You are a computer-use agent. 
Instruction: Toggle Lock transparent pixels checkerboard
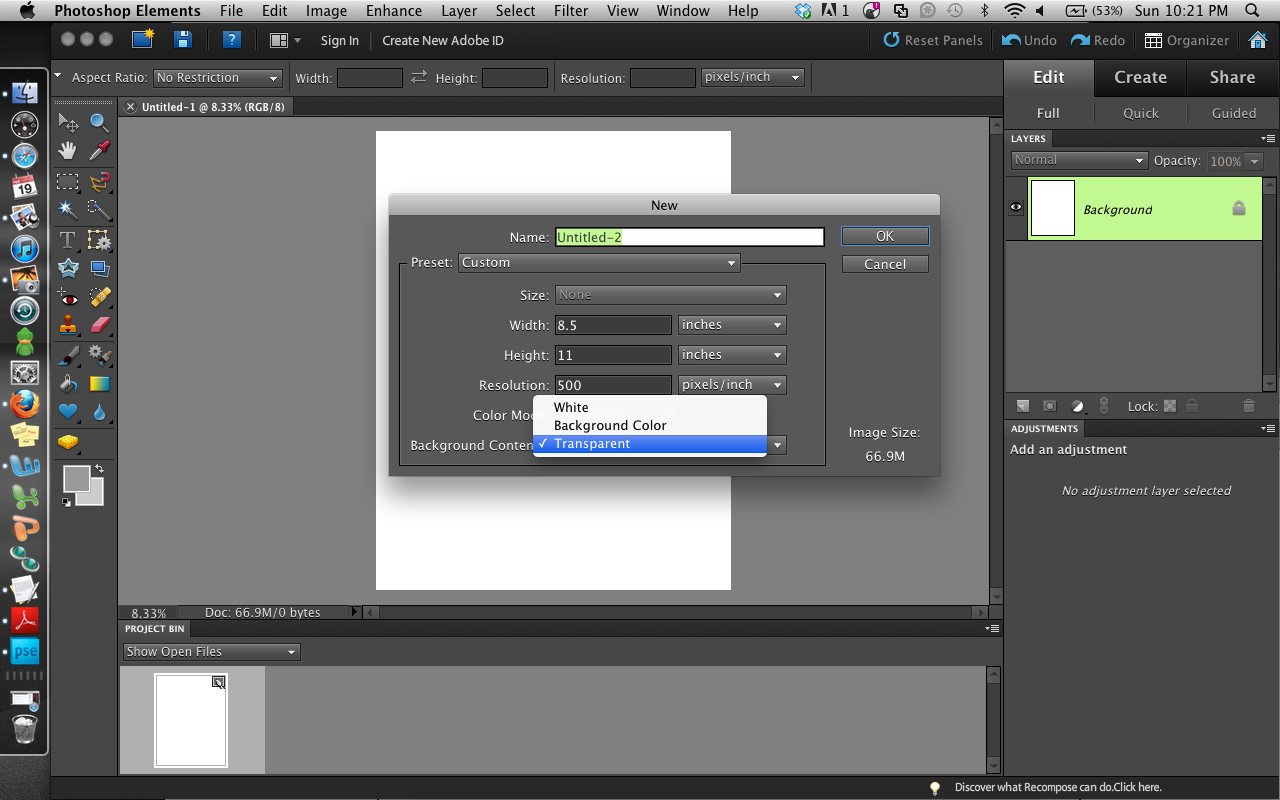coord(1169,406)
